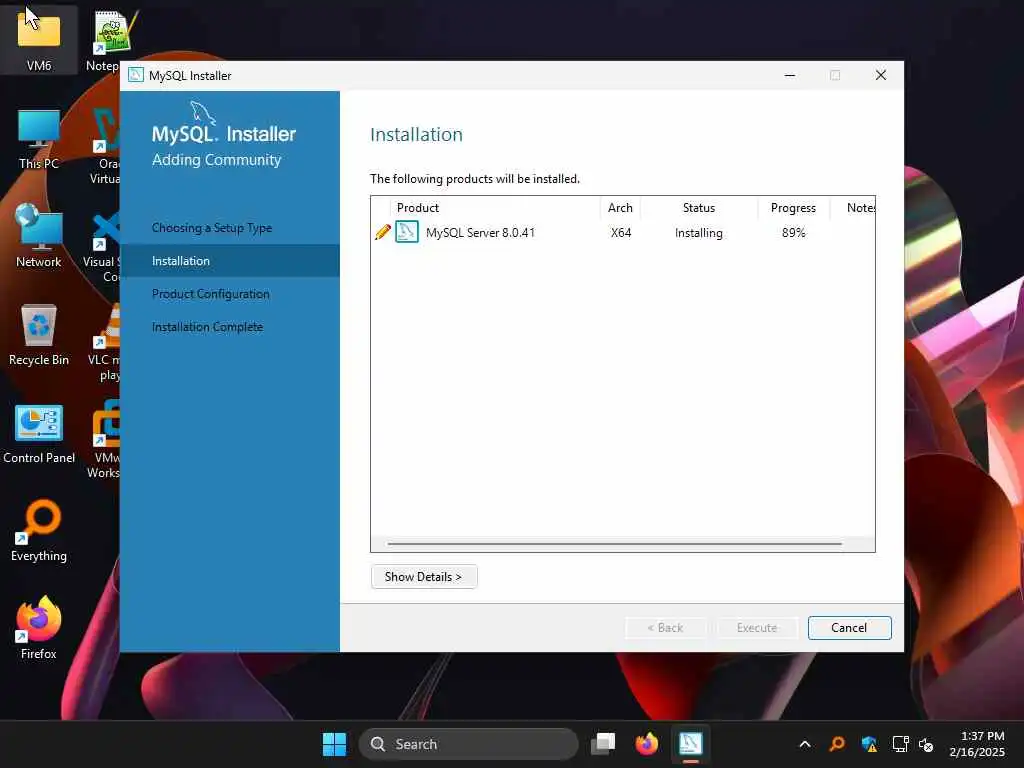Click the taskbar Search box

pos(468,744)
